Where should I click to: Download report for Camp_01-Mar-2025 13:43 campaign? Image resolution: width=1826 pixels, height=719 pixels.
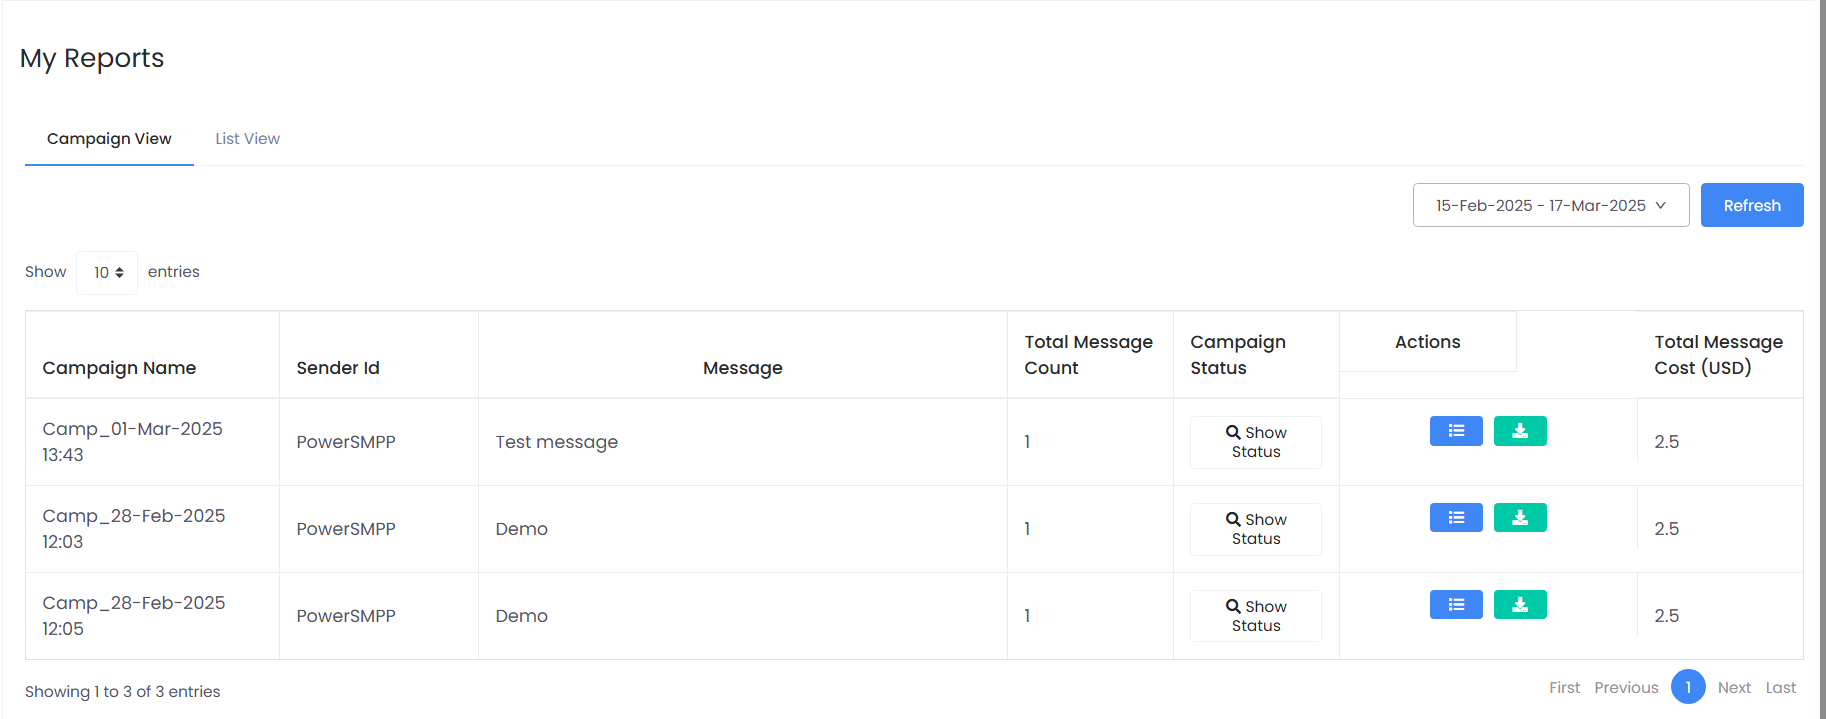click(x=1519, y=431)
